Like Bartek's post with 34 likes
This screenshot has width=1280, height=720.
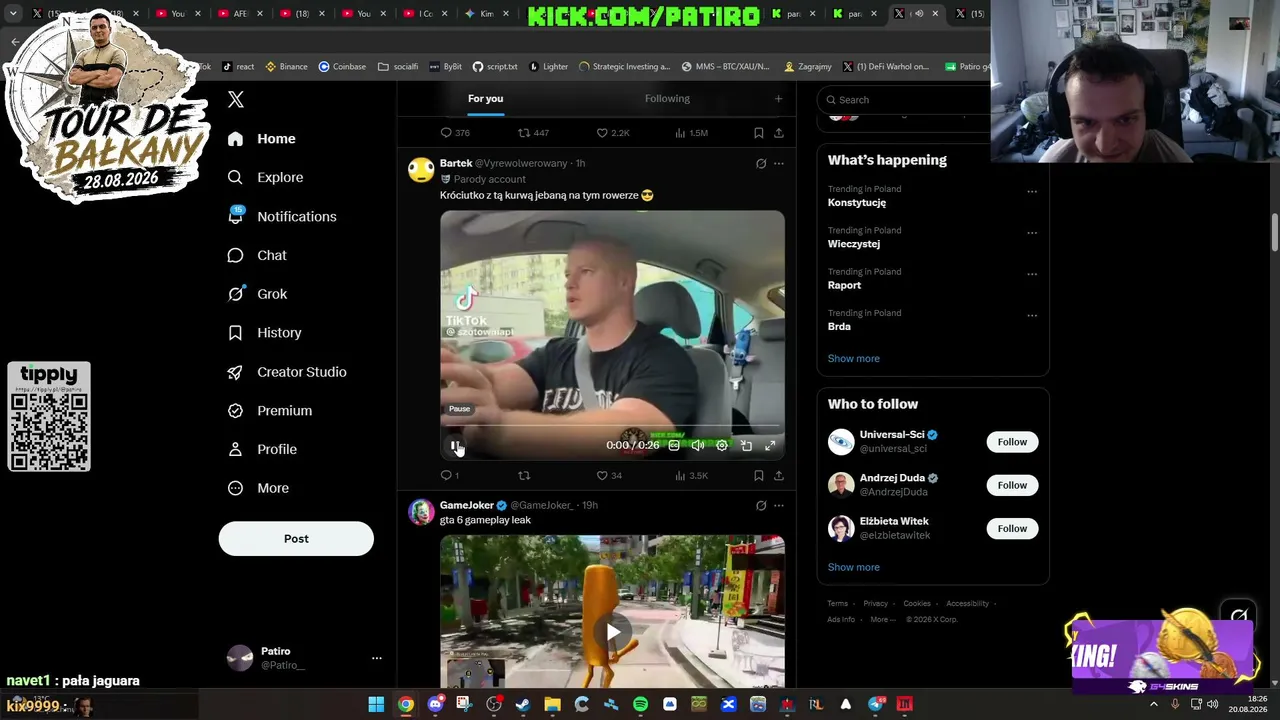609,475
